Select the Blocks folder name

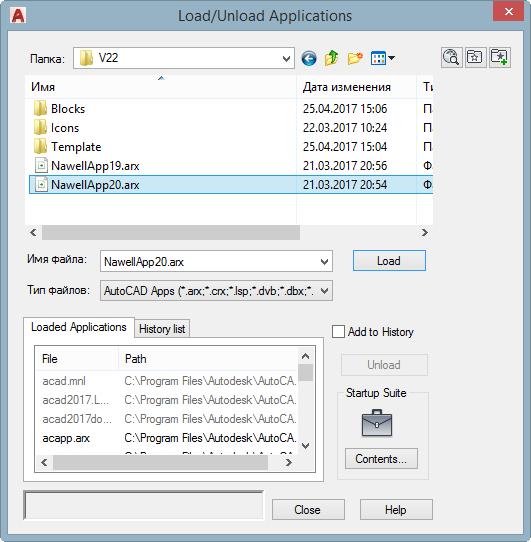click(68, 109)
